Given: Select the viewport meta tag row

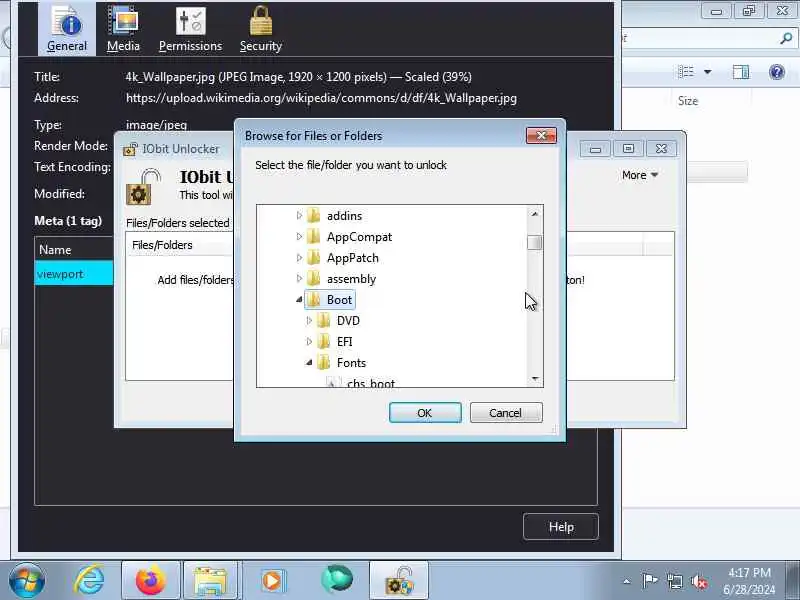Looking at the screenshot, I should click(x=73, y=273).
